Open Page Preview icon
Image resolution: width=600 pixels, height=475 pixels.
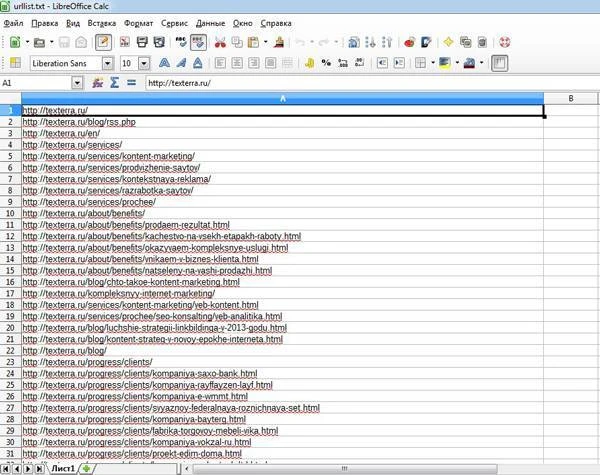click(x=159, y=42)
